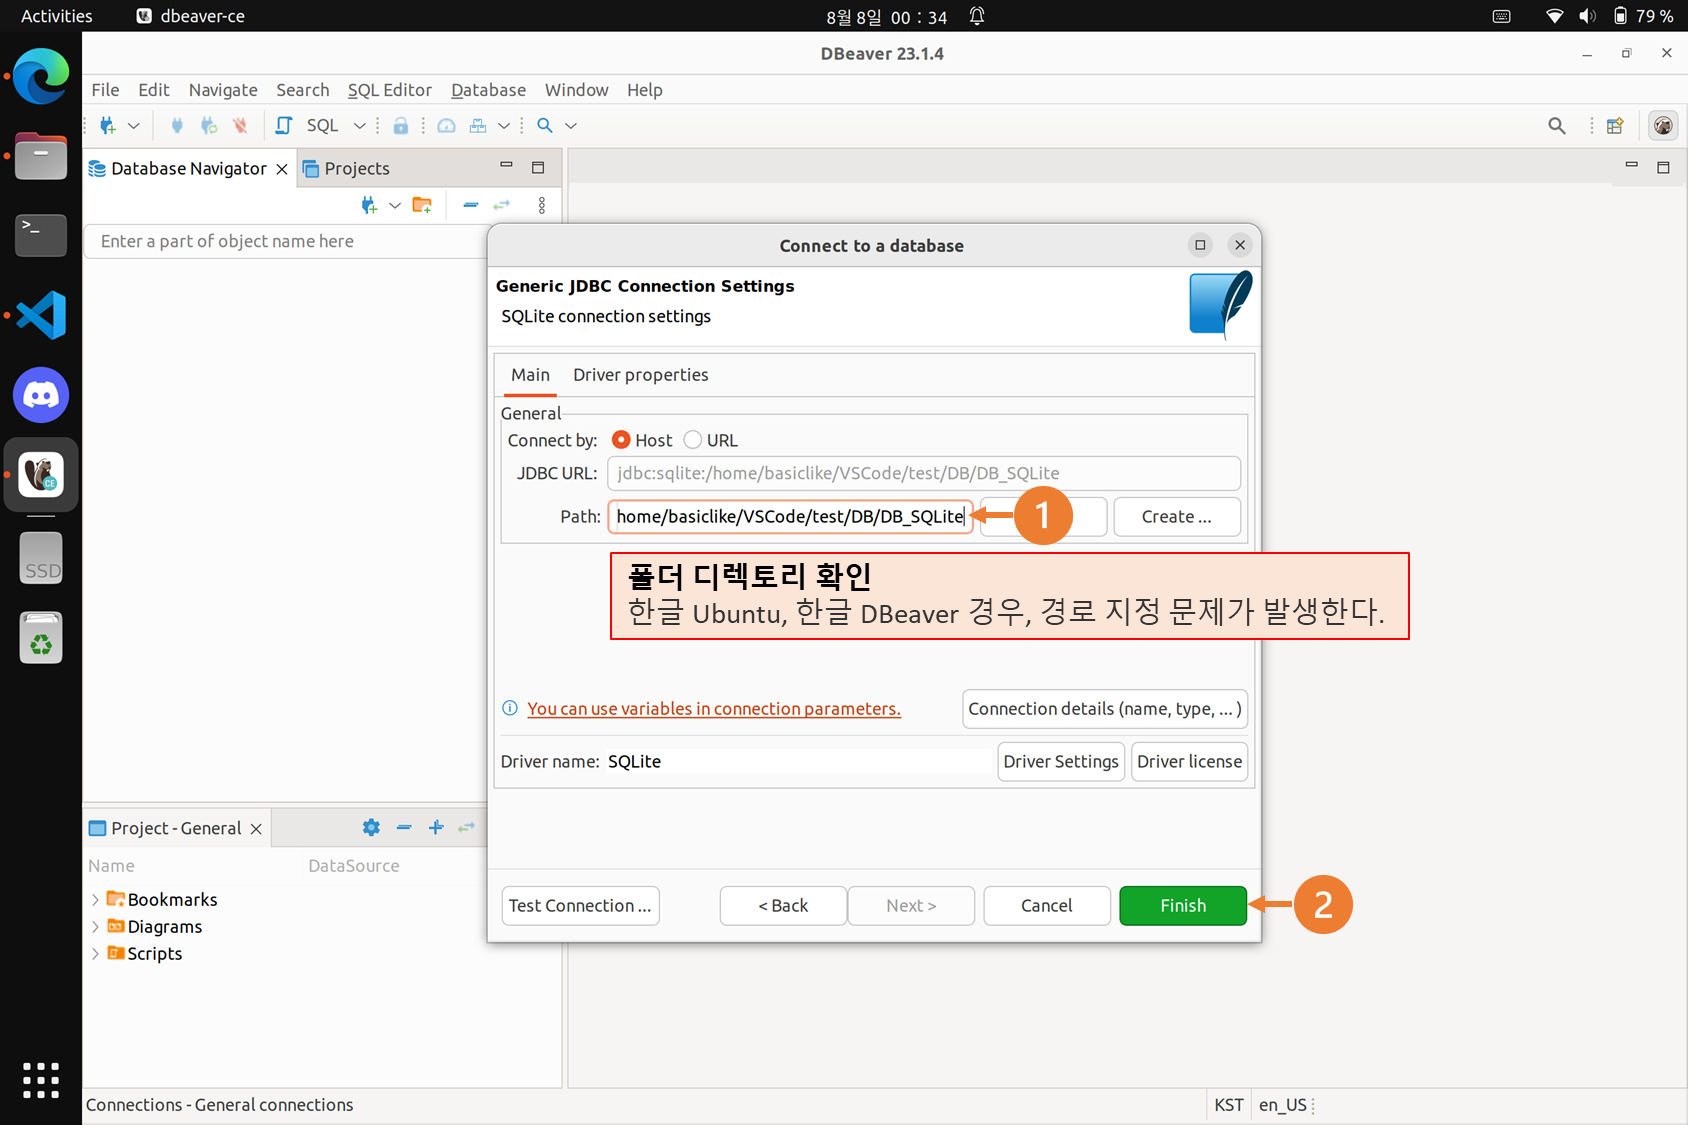Click the DataSource column header
1688x1125 pixels.
(x=354, y=866)
